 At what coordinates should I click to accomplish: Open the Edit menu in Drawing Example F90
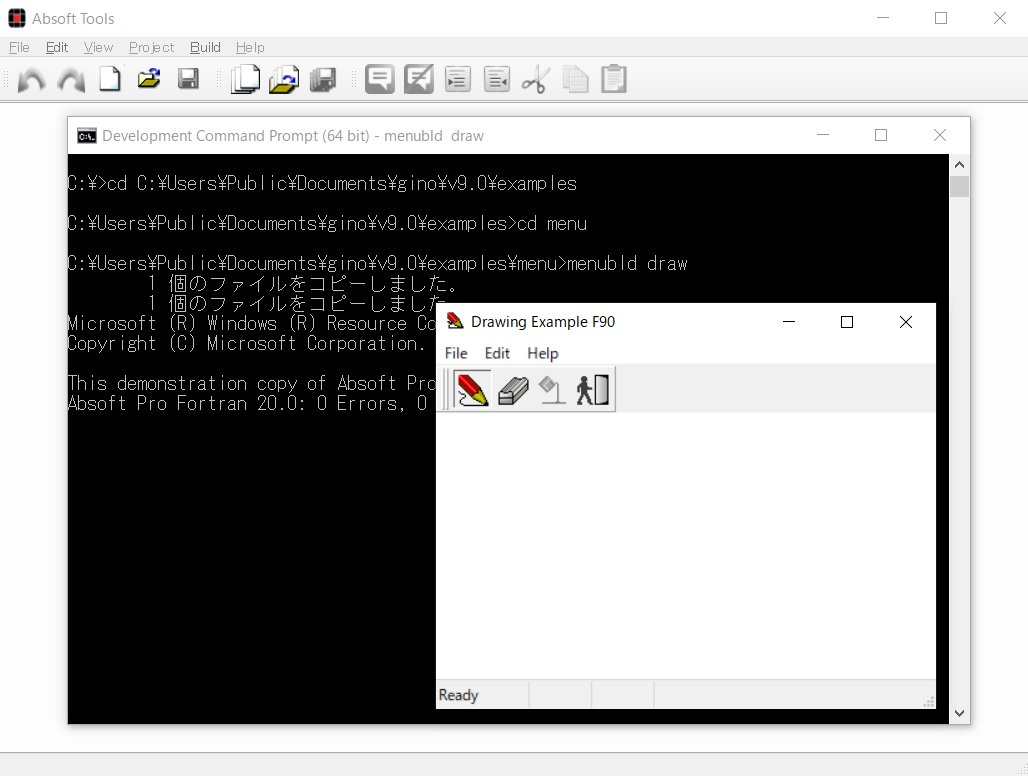click(497, 353)
